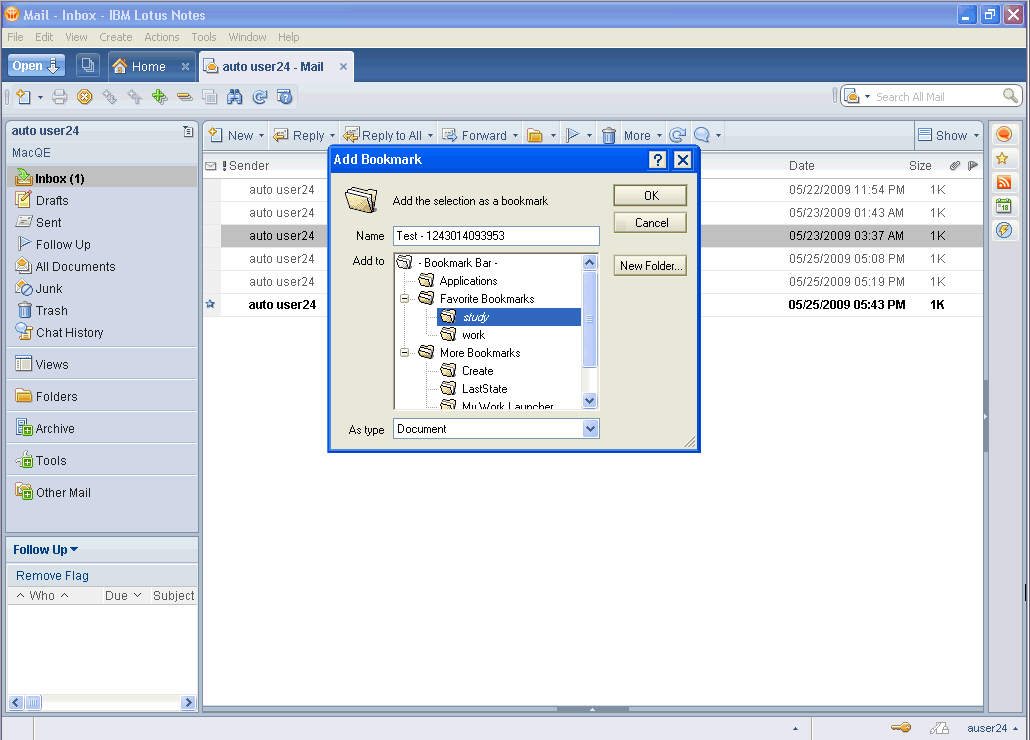
Task: Open the Actions menu
Action: (161, 37)
